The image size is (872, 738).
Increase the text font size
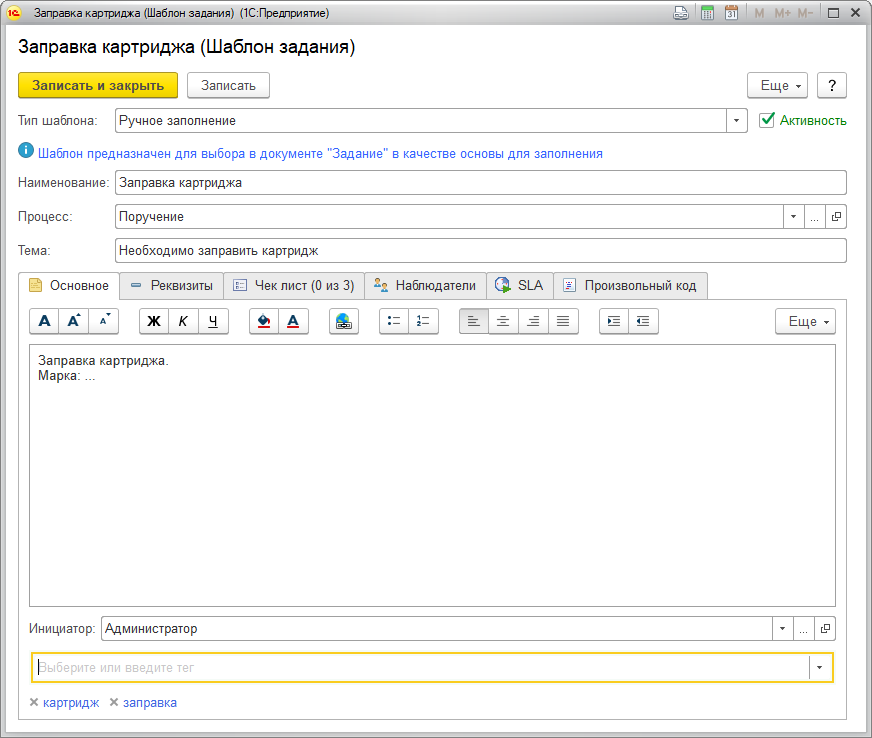[x=74, y=321]
